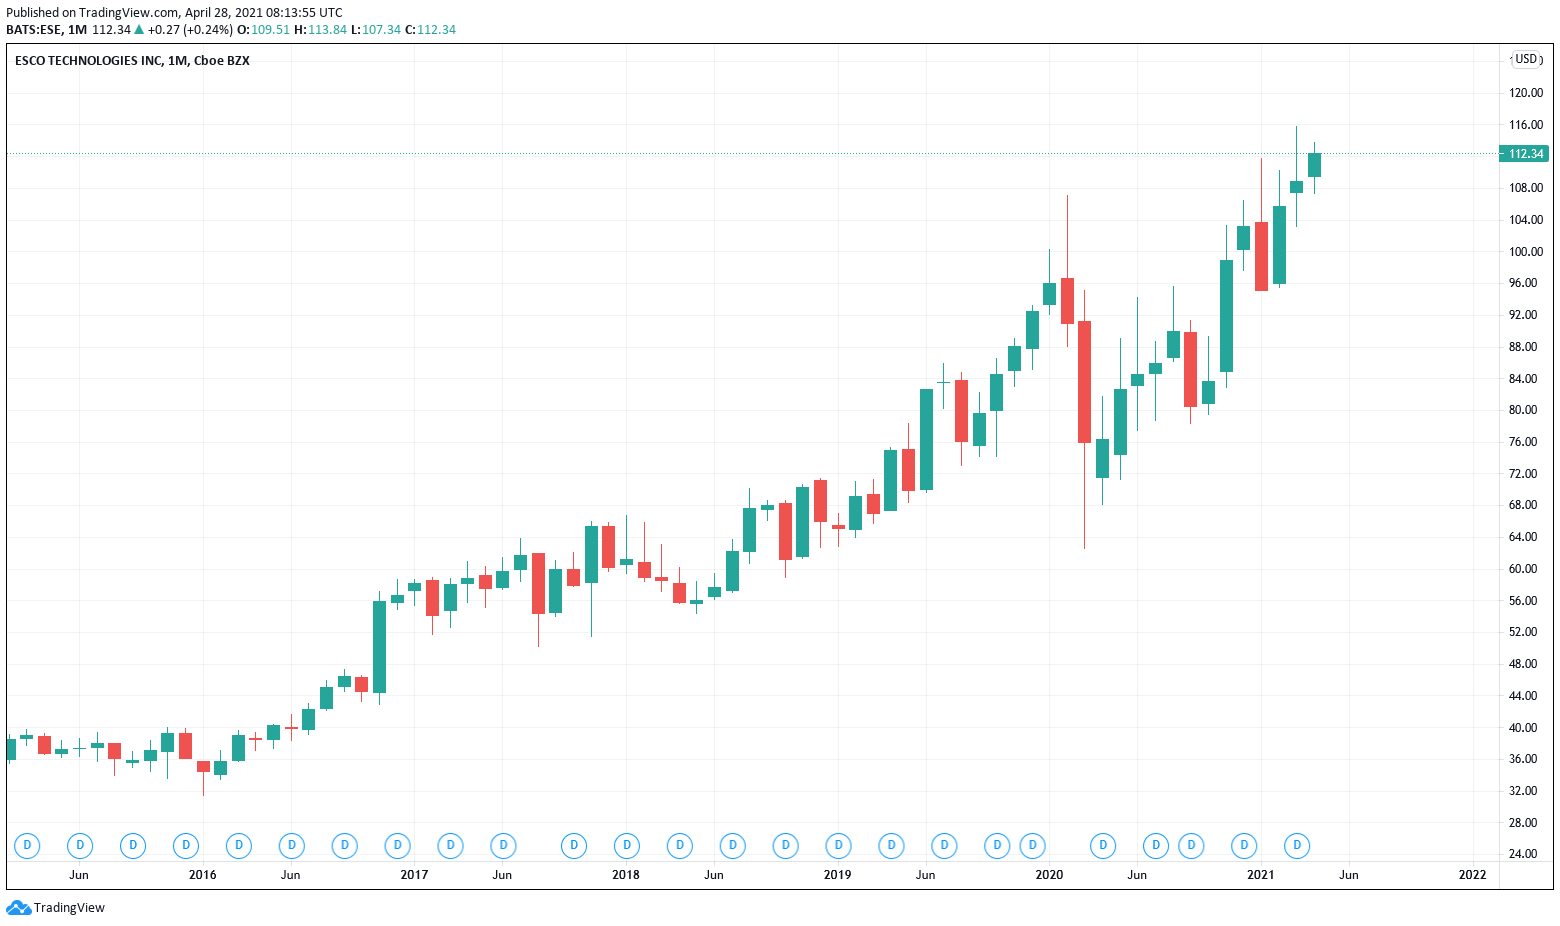Click the L:107.34 low value in the header
The width and height of the screenshot is (1560, 926).
tap(376, 30)
